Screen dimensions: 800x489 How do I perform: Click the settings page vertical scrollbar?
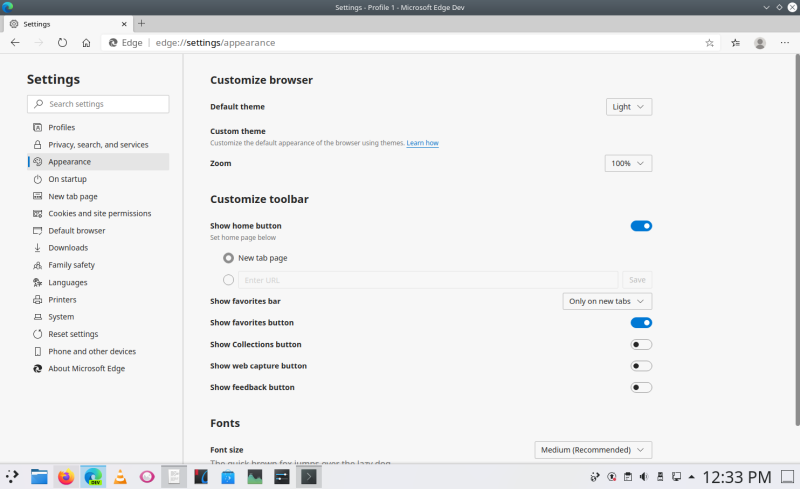coord(797,240)
